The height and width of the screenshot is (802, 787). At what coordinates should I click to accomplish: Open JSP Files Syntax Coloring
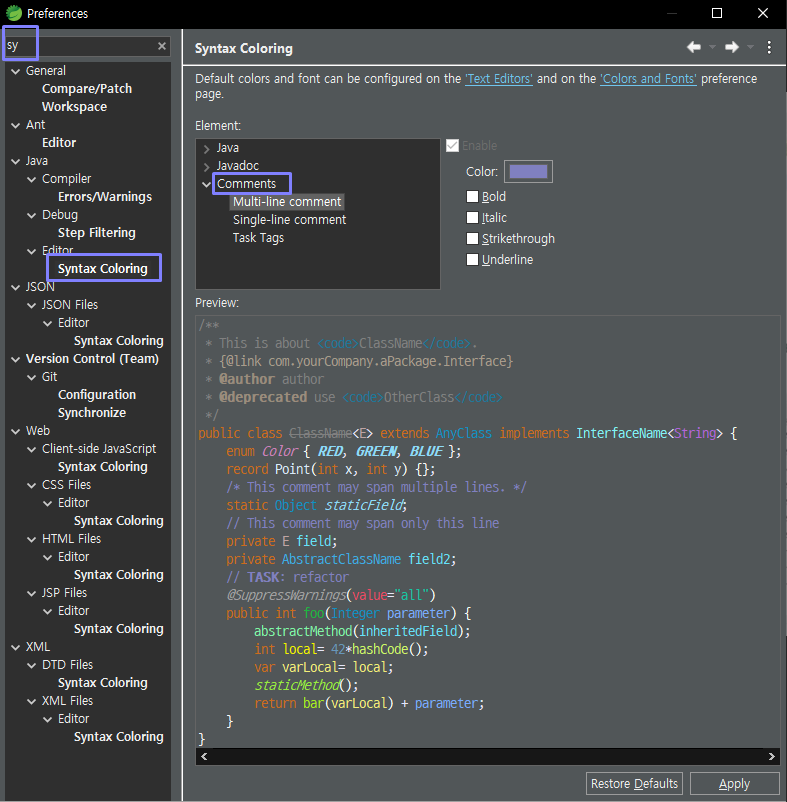coord(119,629)
